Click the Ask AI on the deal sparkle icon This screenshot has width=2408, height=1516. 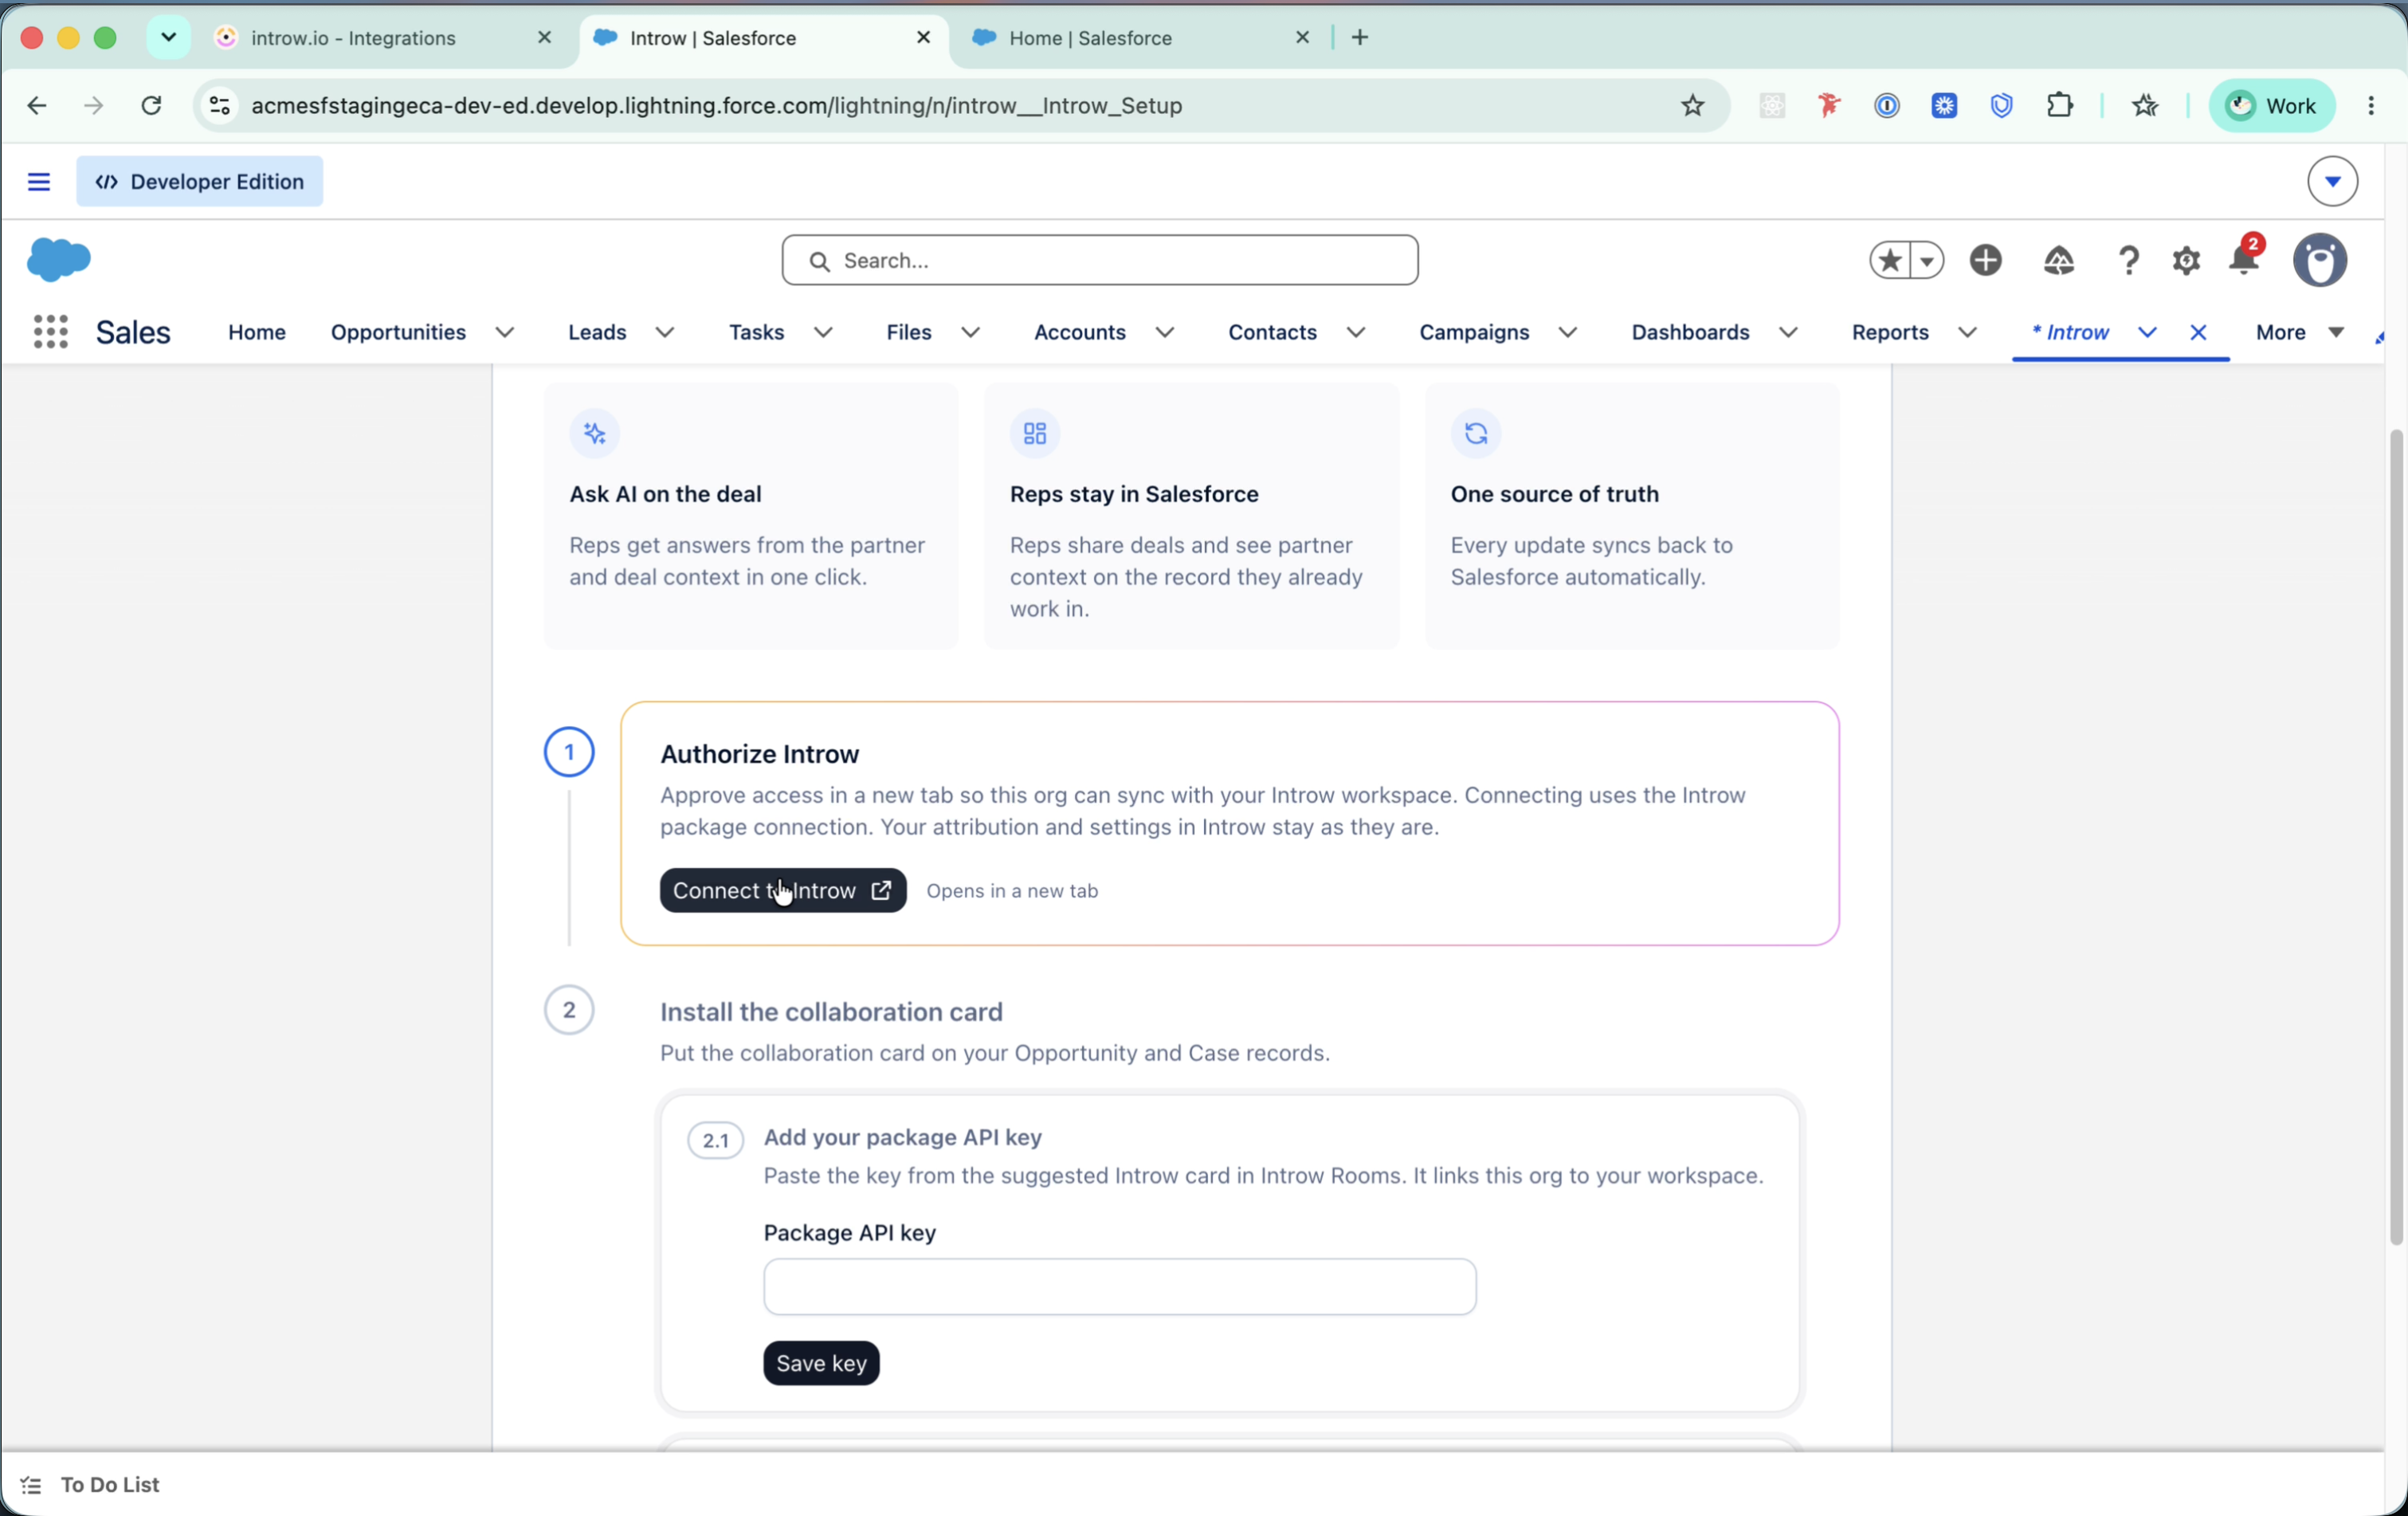[x=594, y=433]
